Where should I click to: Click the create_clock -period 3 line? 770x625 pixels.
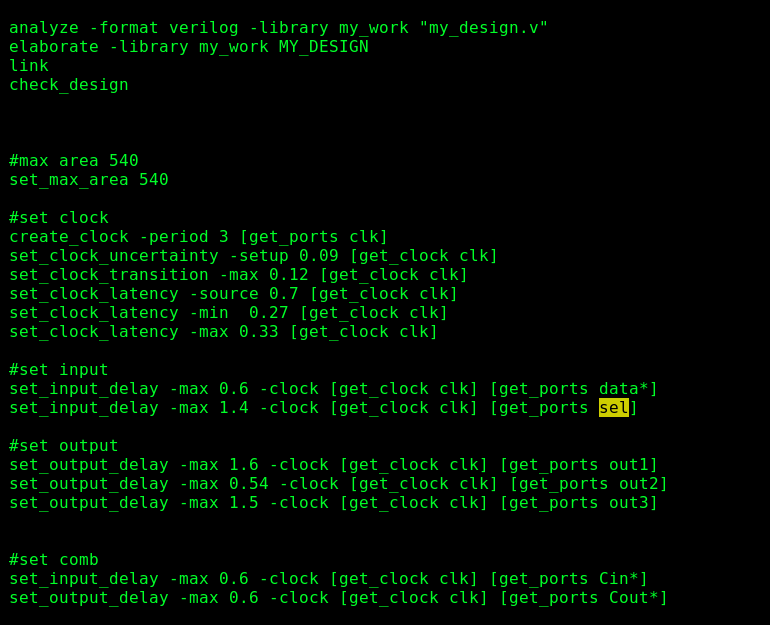pos(198,237)
